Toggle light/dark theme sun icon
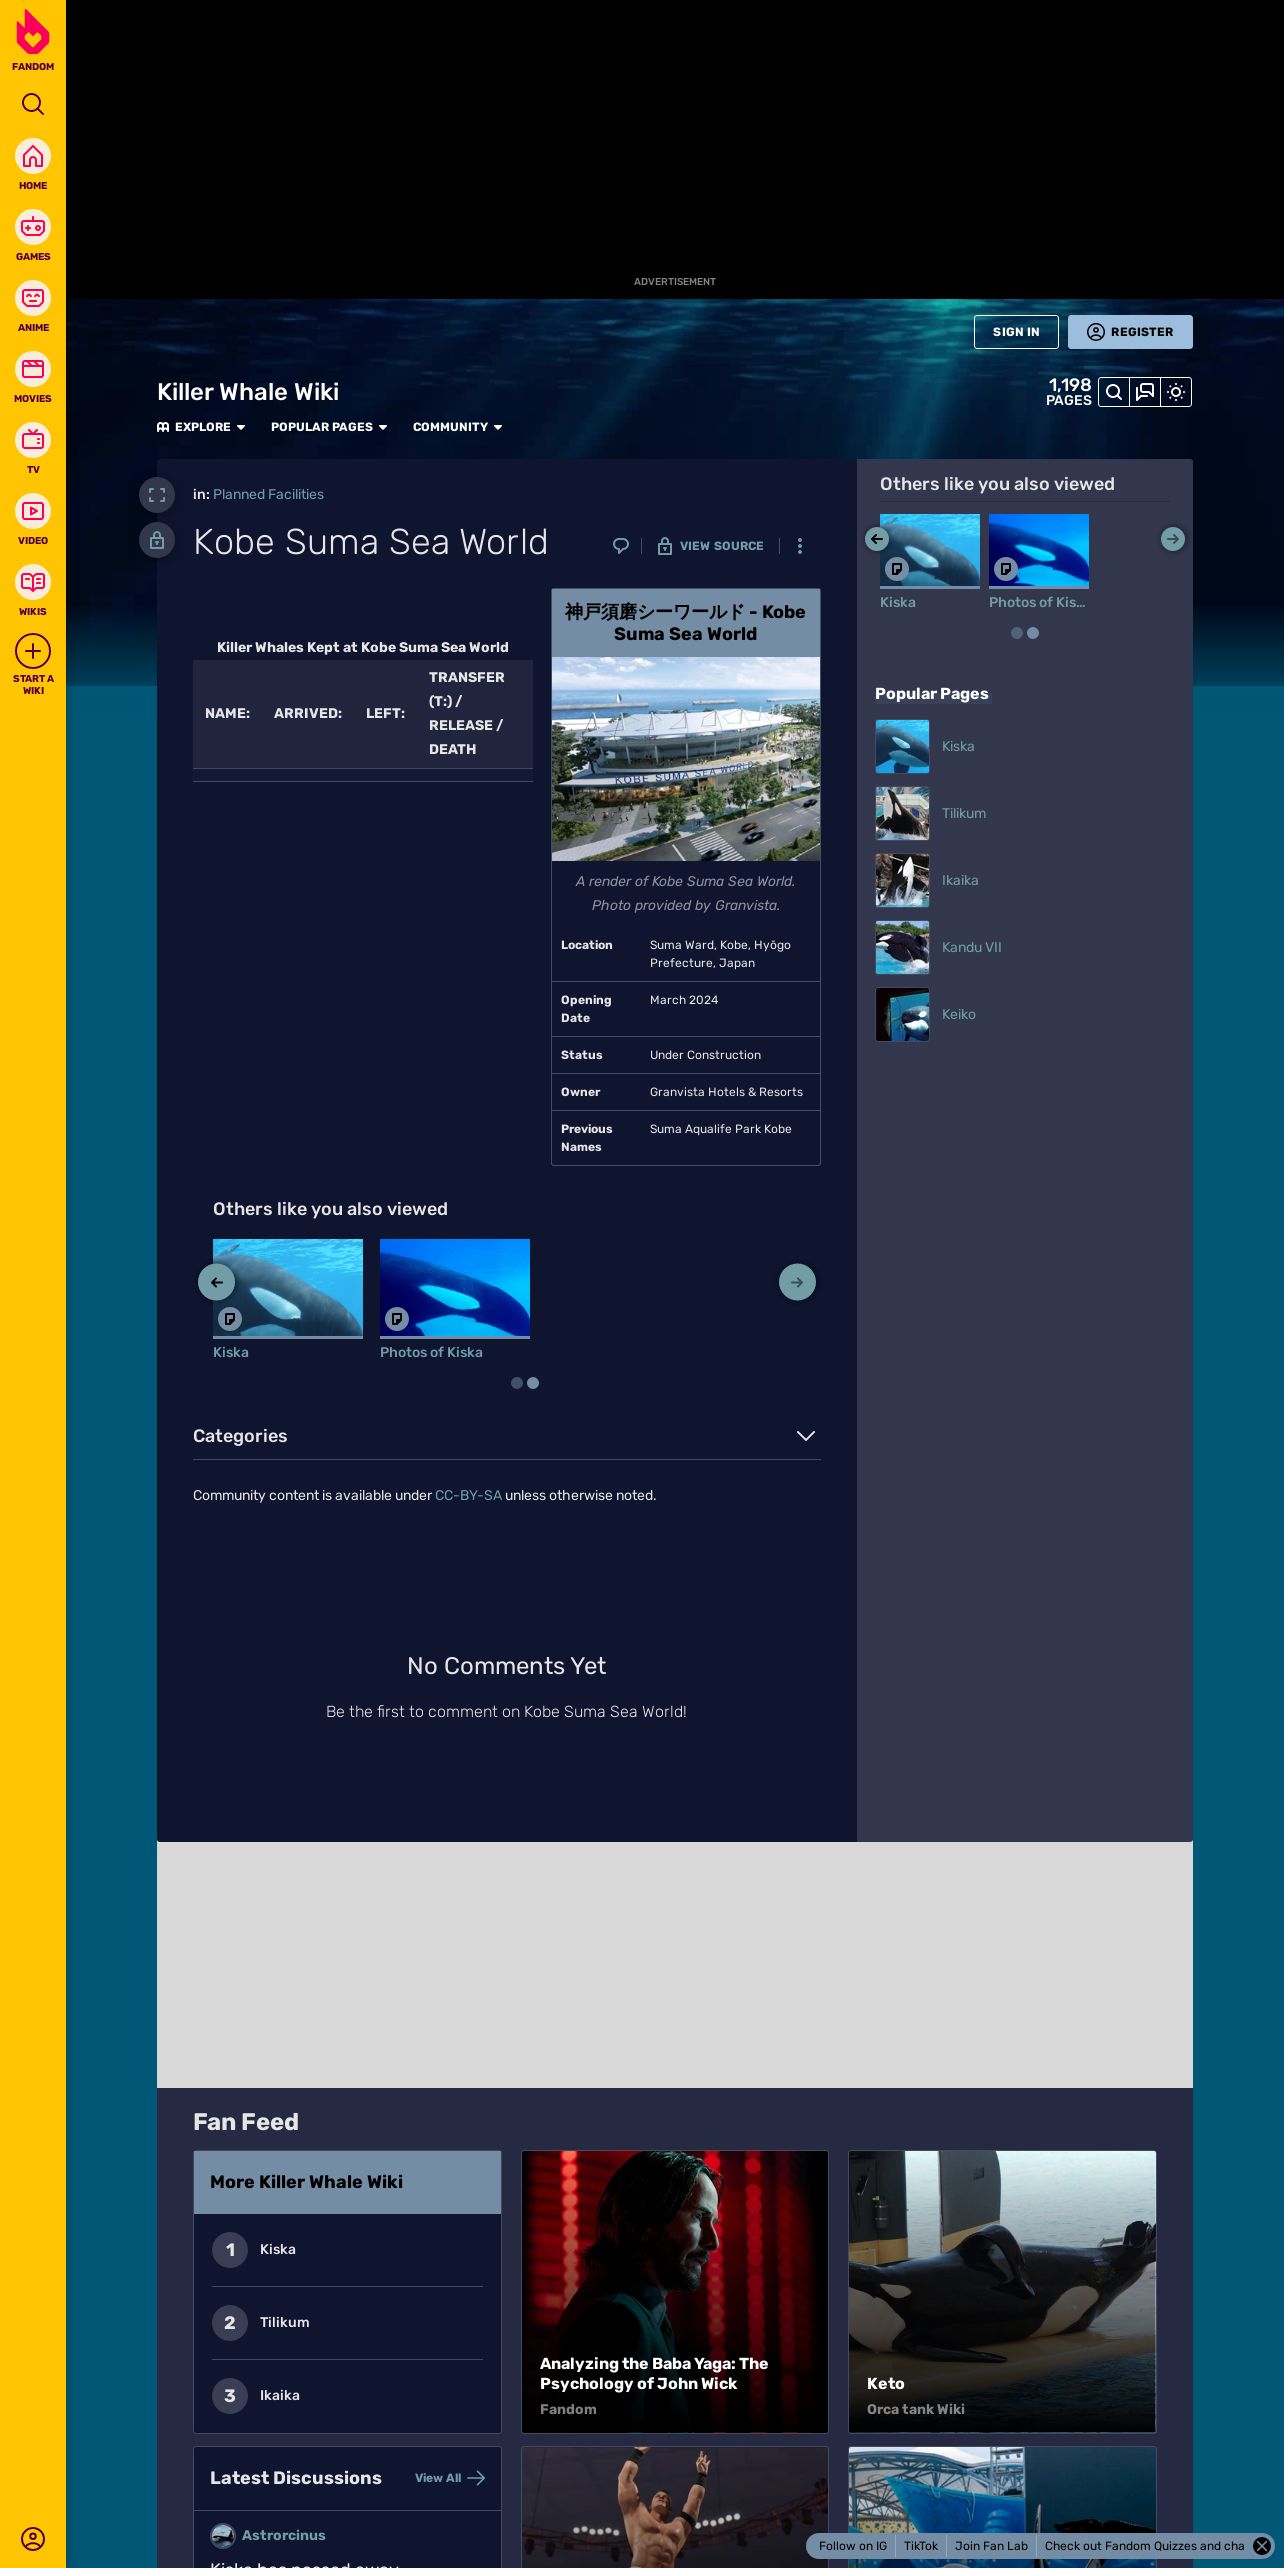The image size is (1284, 2568). (x=1176, y=392)
